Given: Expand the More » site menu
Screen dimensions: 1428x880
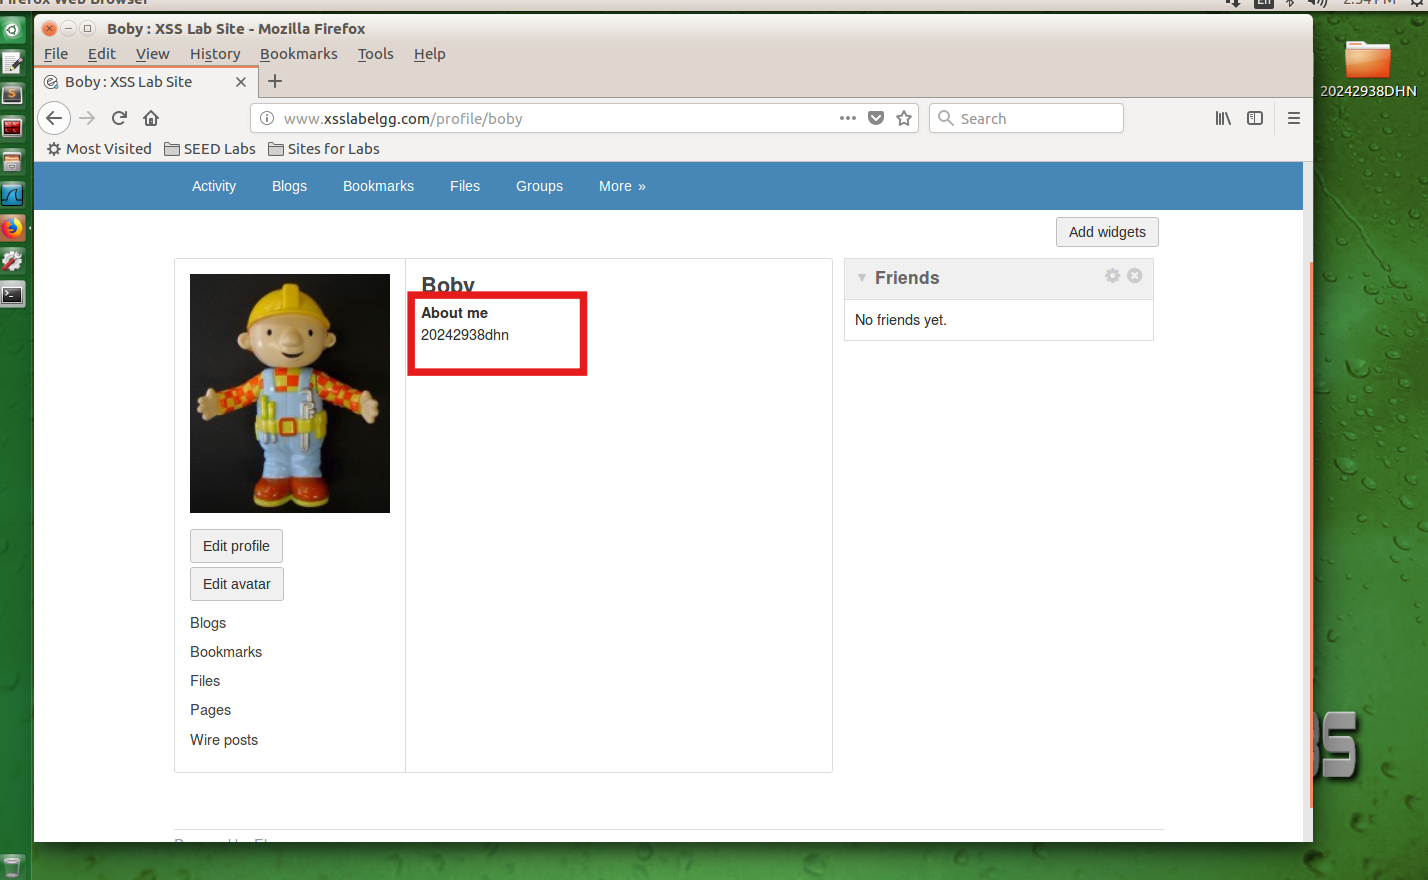Looking at the screenshot, I should click(x=622, y=186).
